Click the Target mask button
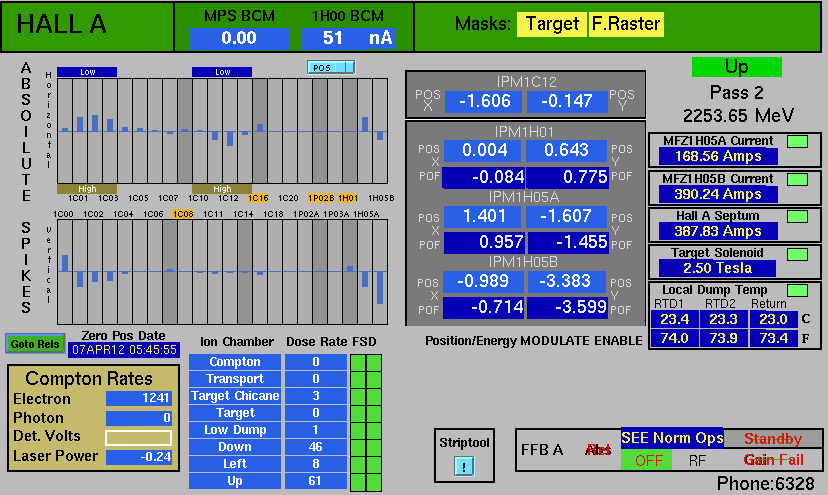The width and height of the screenshot is (828, 495). tap(552, 24)
